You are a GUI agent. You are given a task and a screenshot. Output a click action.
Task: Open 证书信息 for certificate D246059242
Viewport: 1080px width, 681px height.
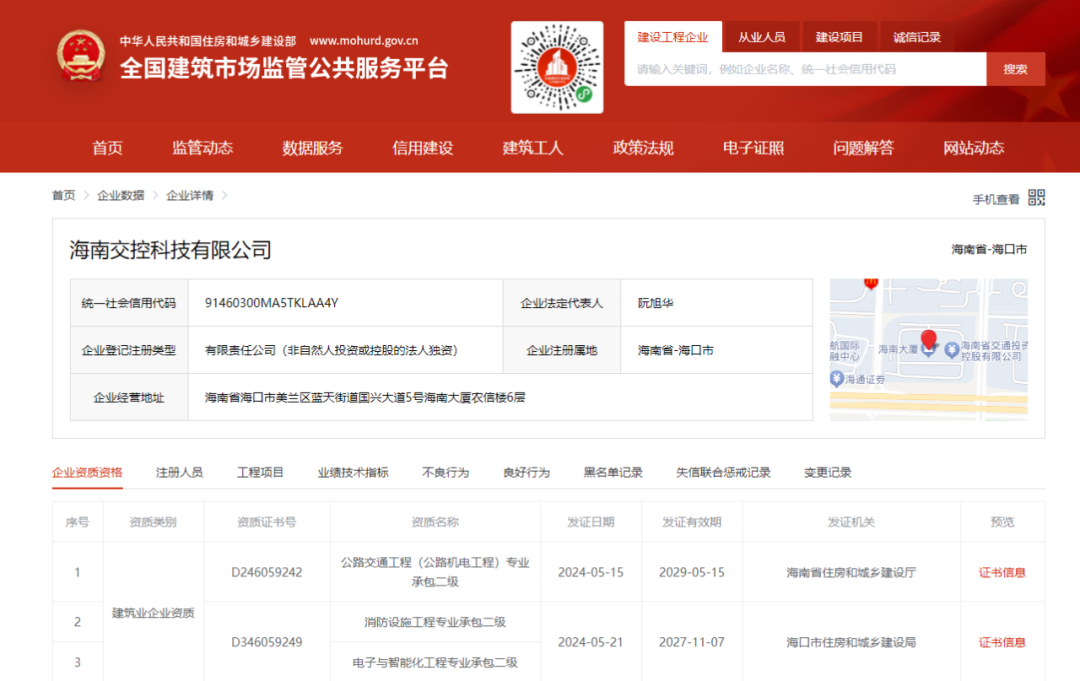click(1002, 573)
